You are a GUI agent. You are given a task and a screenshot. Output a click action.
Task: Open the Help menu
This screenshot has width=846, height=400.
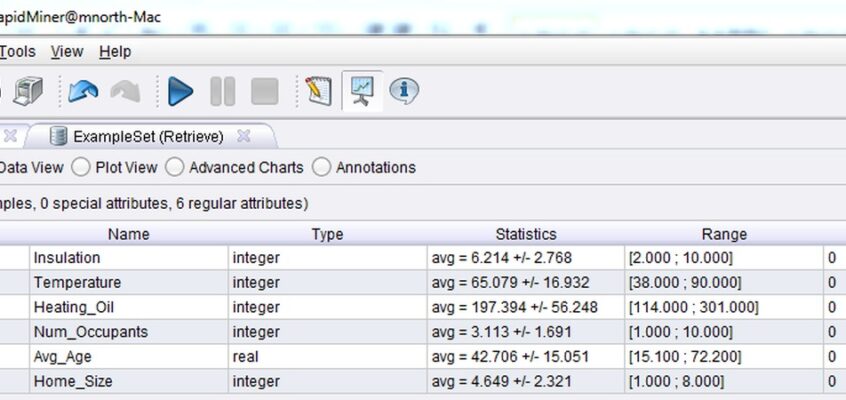pos(115,52)
